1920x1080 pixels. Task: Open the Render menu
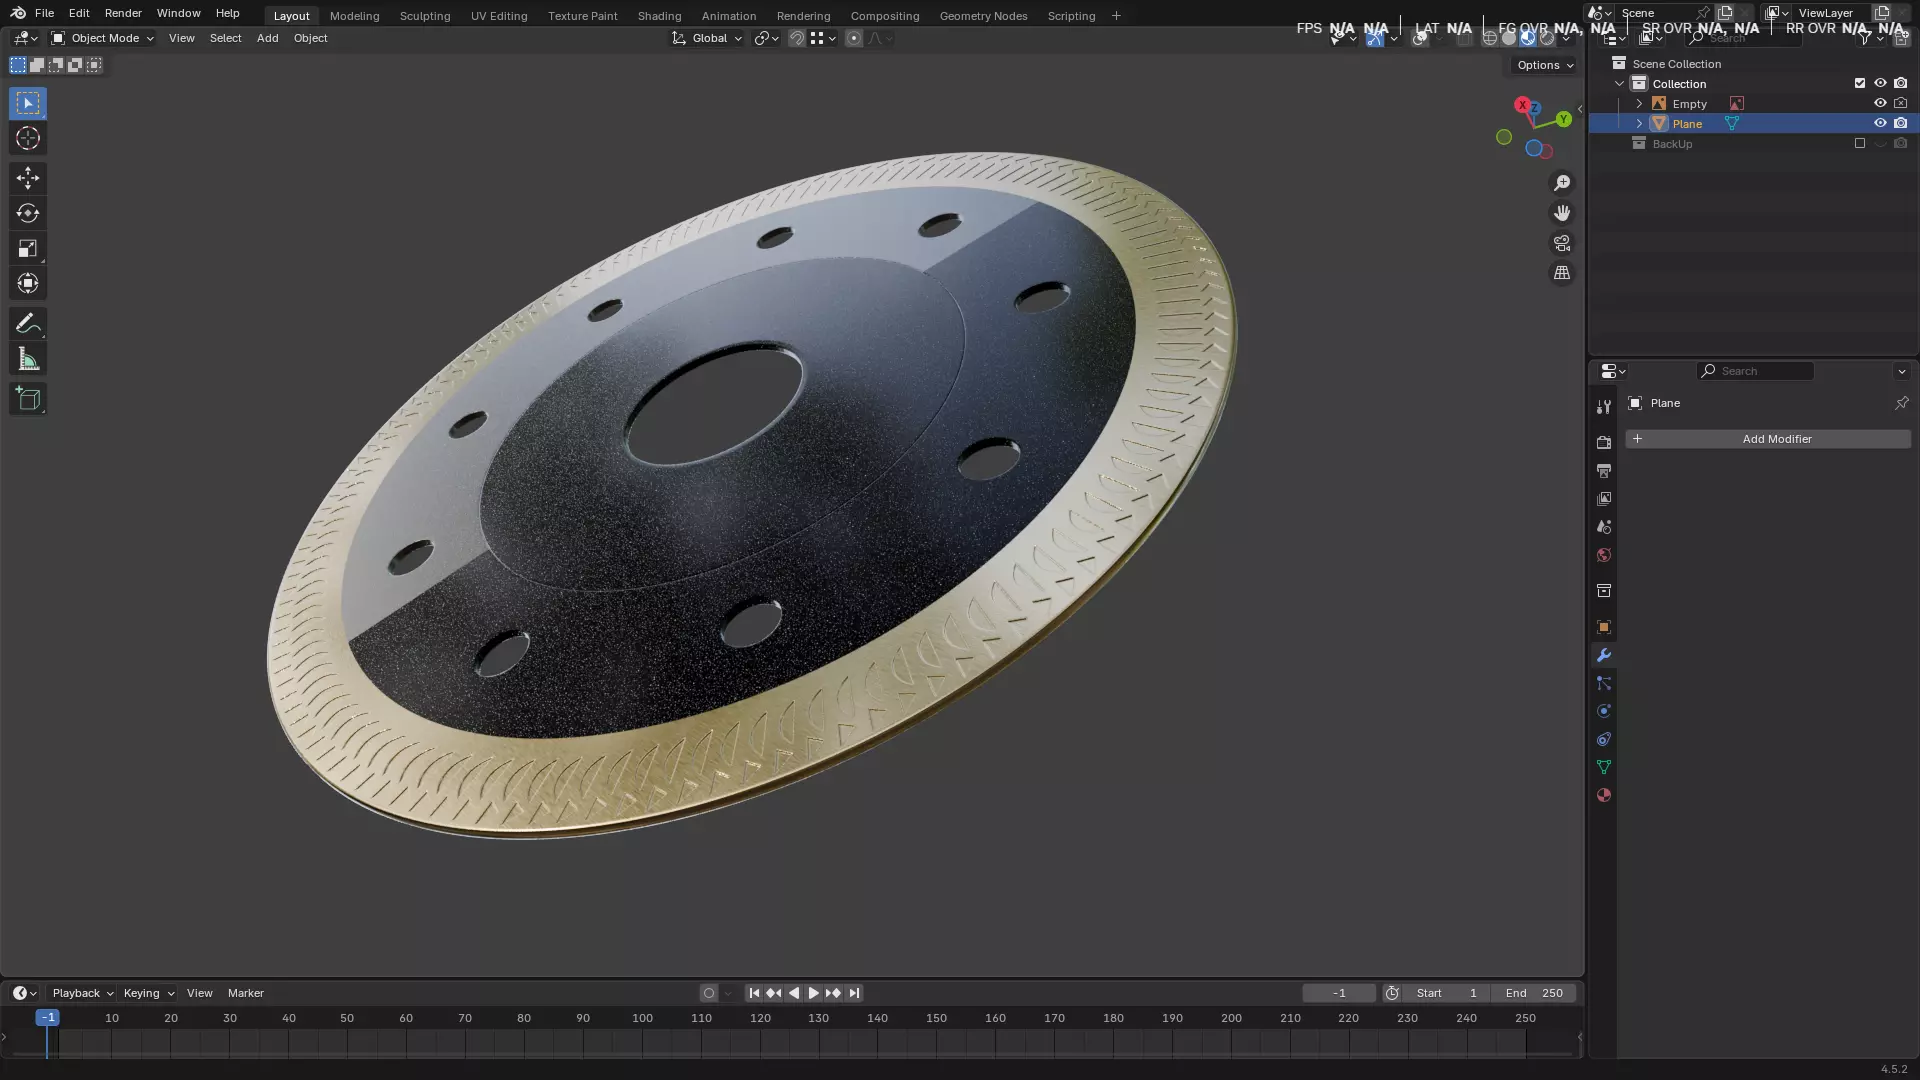[123, 13]
